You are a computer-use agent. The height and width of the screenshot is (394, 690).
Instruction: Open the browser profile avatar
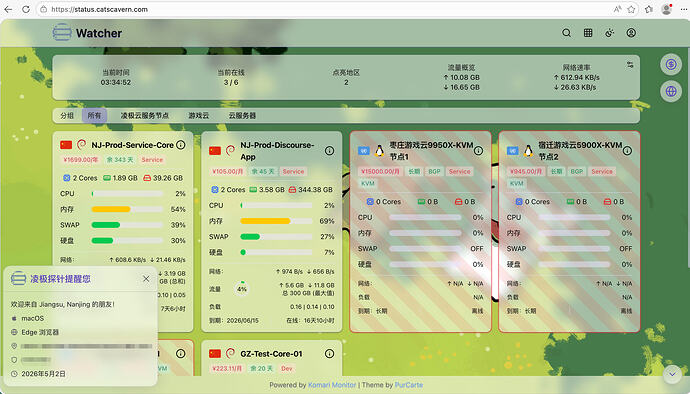pyautogui.click(x=667, y=9)
